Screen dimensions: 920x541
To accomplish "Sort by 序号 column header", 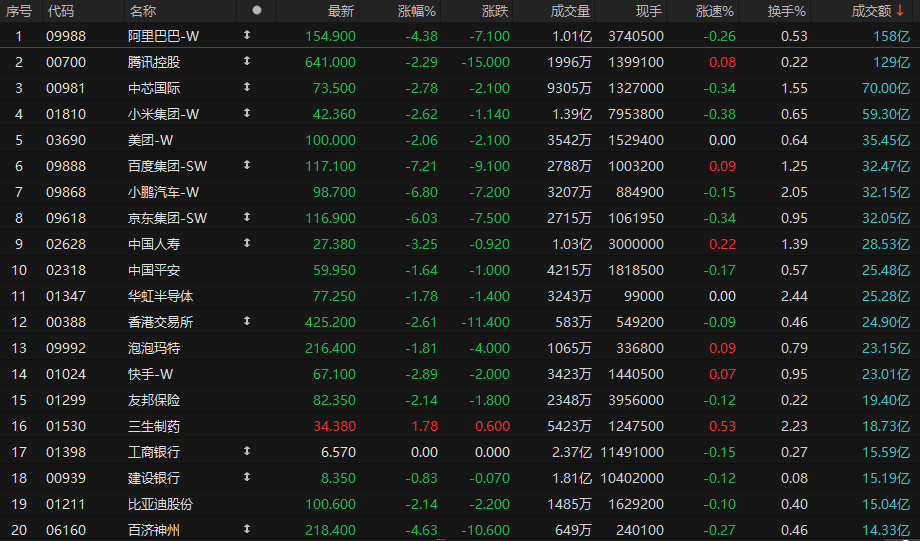I will (19, 11).
